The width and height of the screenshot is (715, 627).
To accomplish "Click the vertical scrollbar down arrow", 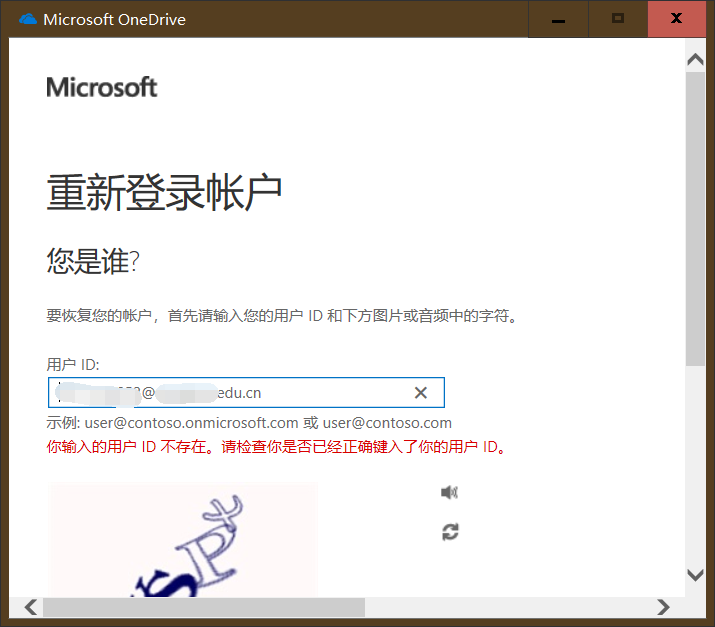I will [x=695, y=575].
